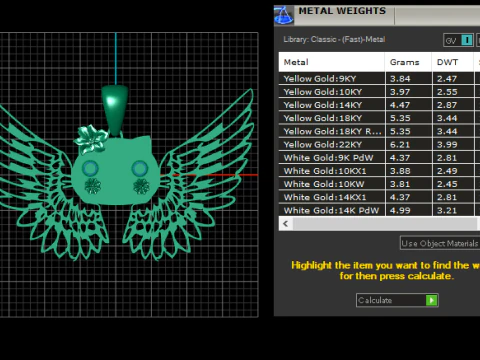Screen dimensions: 480x360
Task: Click the 3.99 DWT value for 22KY
Action: tap(447, 144)
